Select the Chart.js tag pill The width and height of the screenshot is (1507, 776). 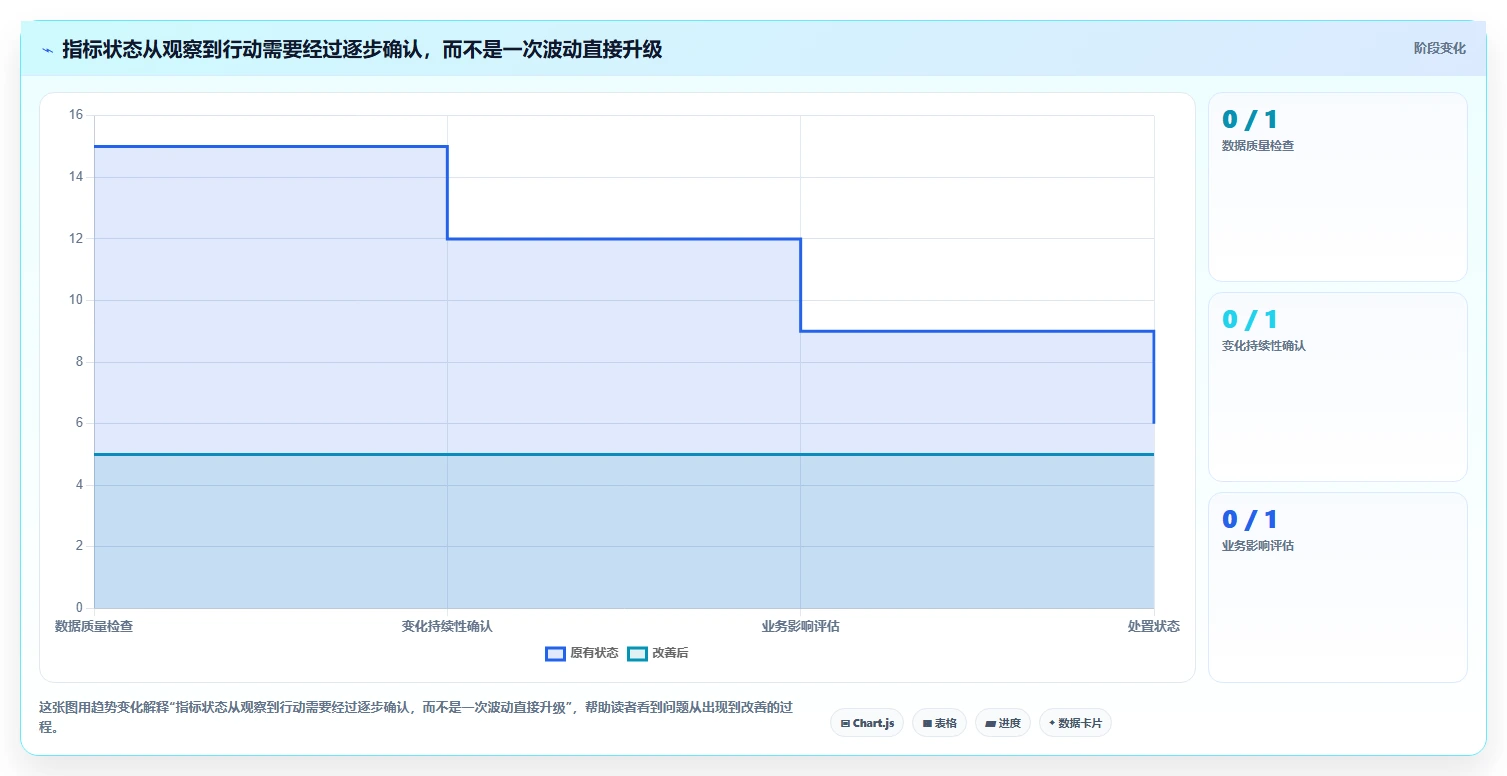tap(867, 723)
